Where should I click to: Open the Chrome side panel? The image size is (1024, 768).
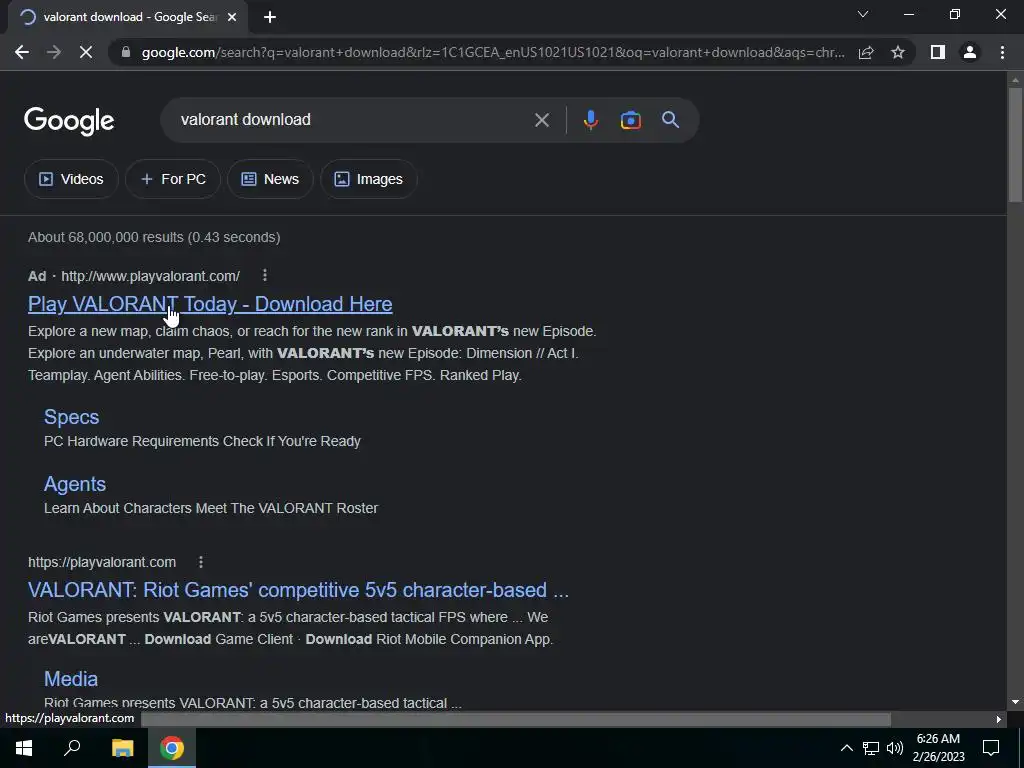point(938,52)
